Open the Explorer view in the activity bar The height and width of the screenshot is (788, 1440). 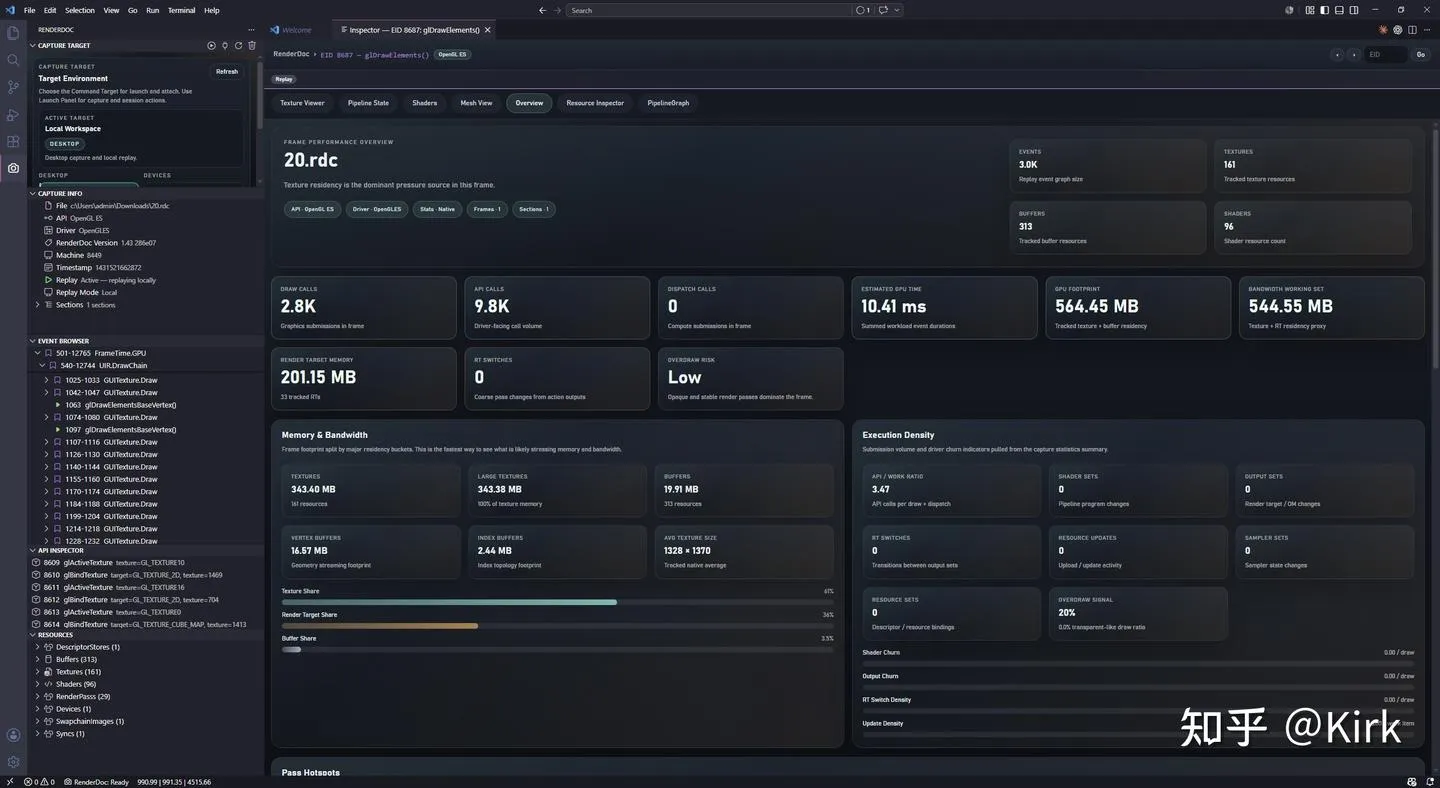pos(13,33)
